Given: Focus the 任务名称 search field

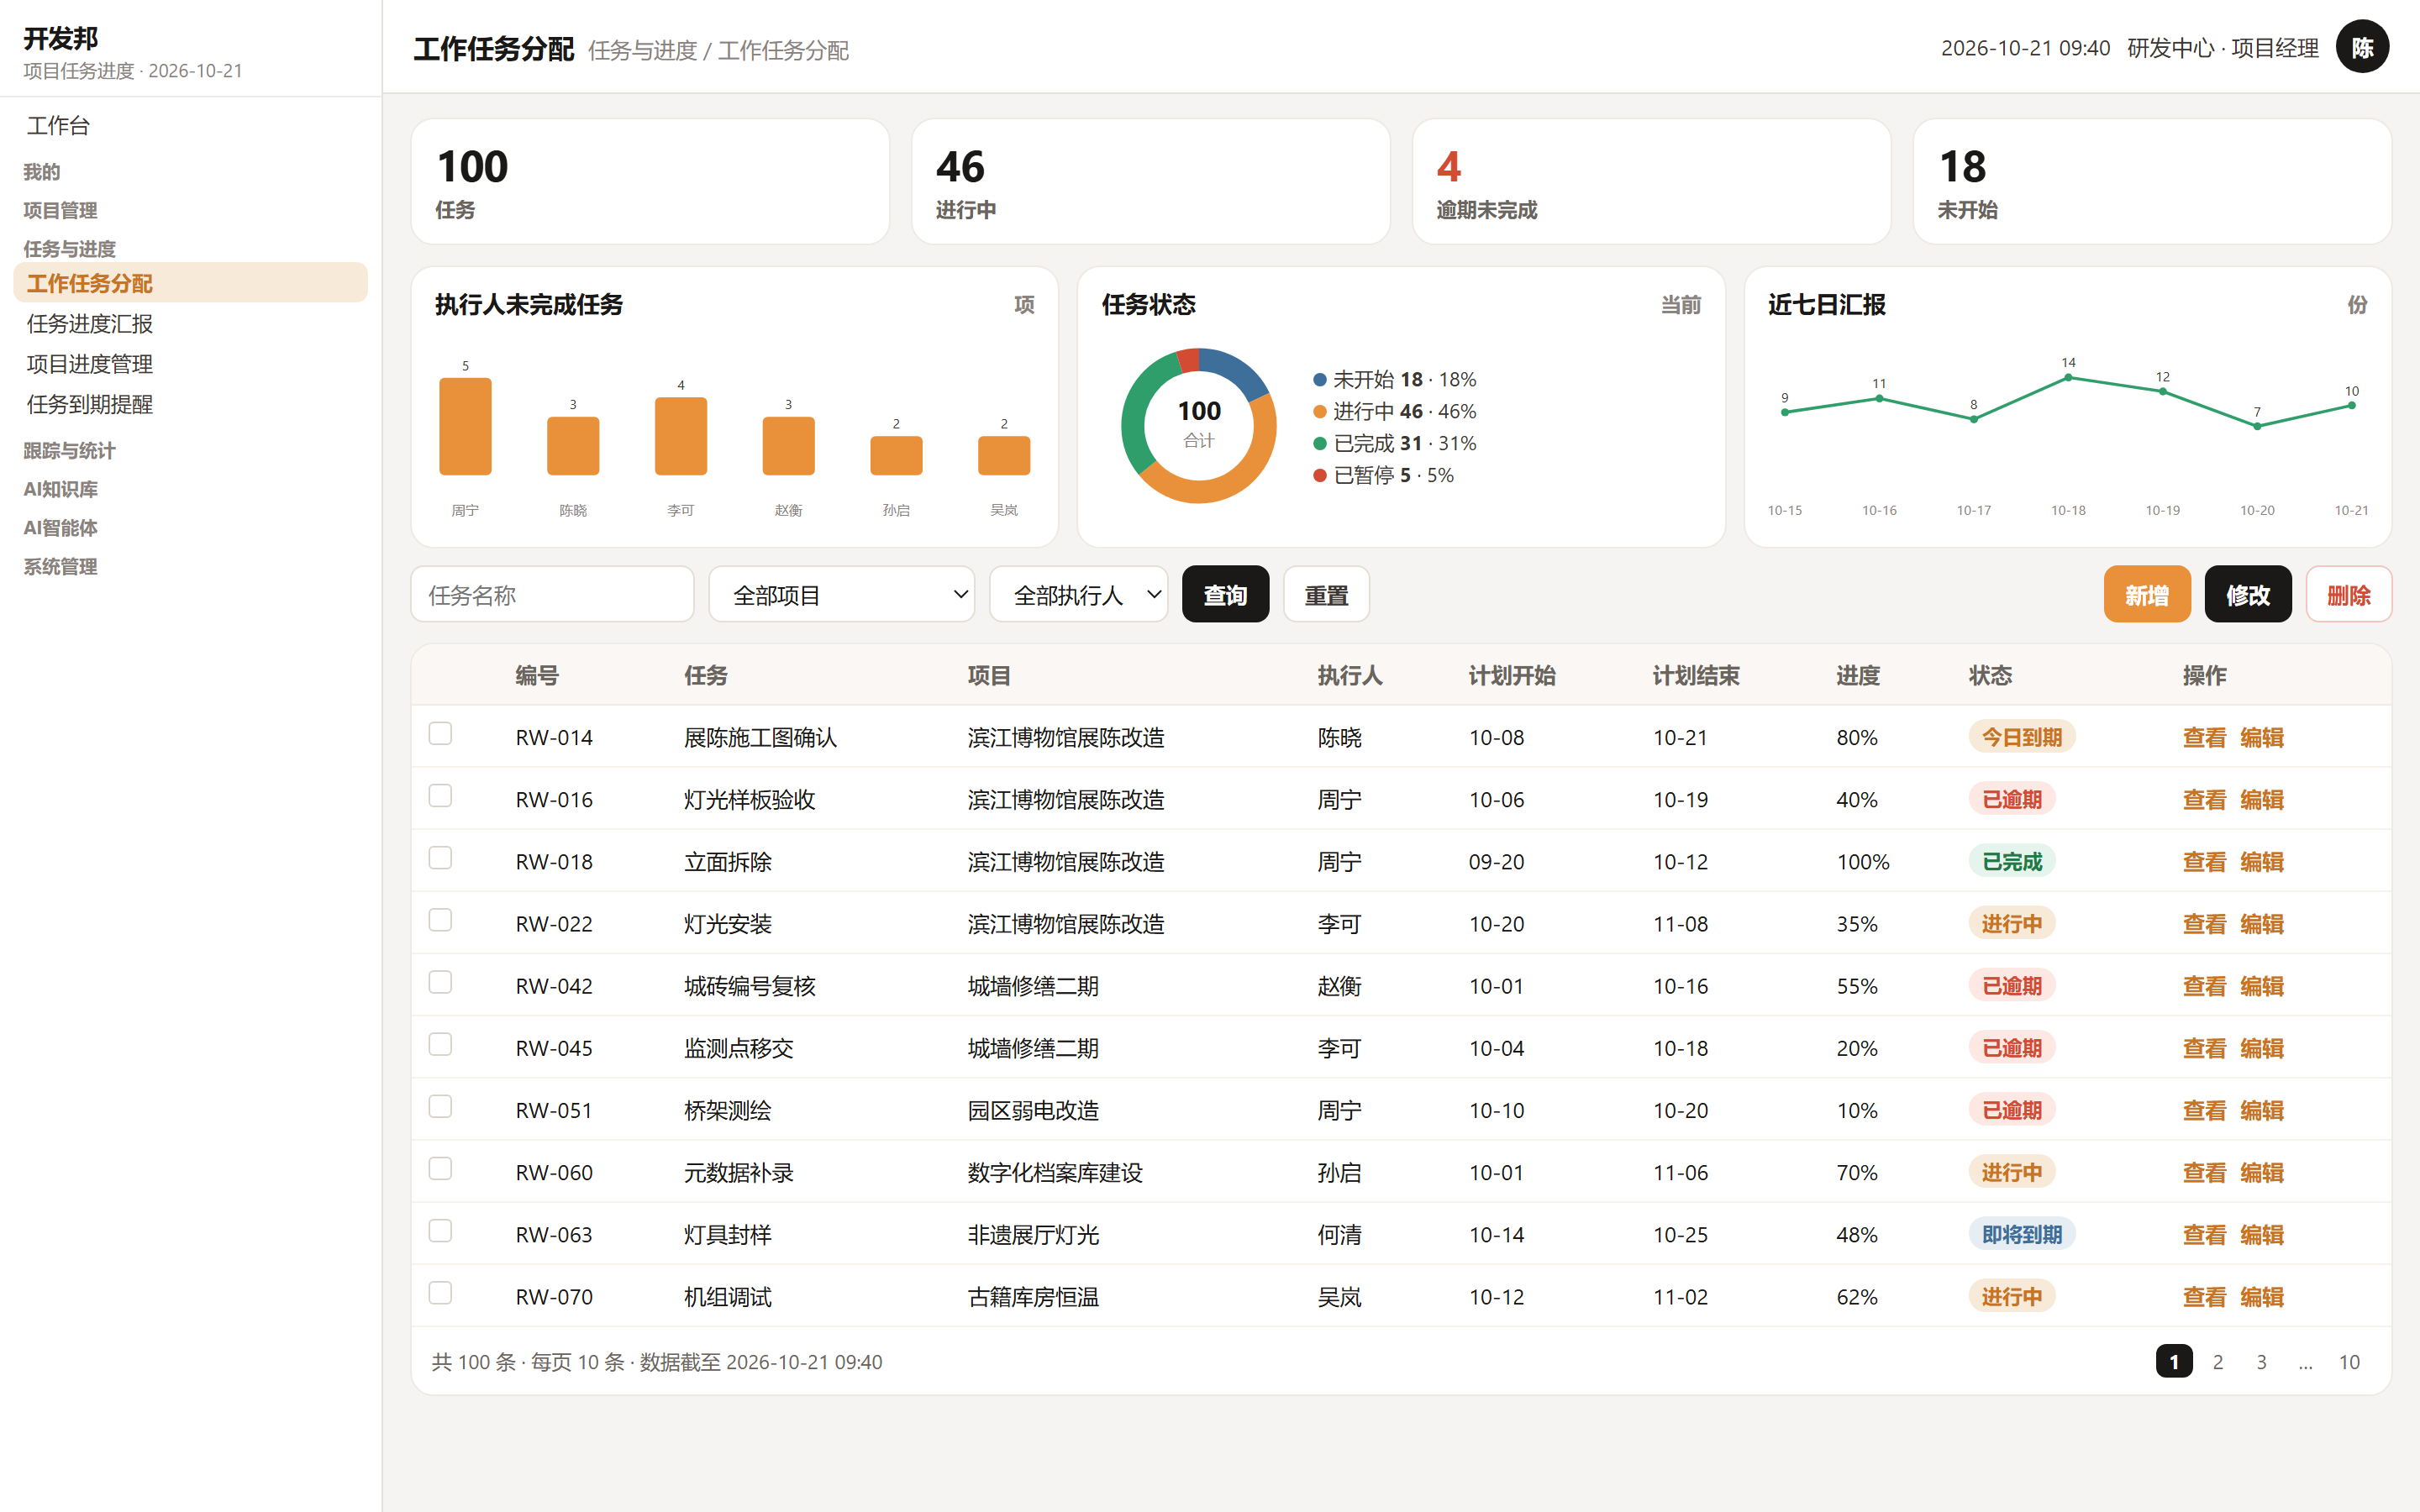Looking at the screenshot, I should [552, 595].
